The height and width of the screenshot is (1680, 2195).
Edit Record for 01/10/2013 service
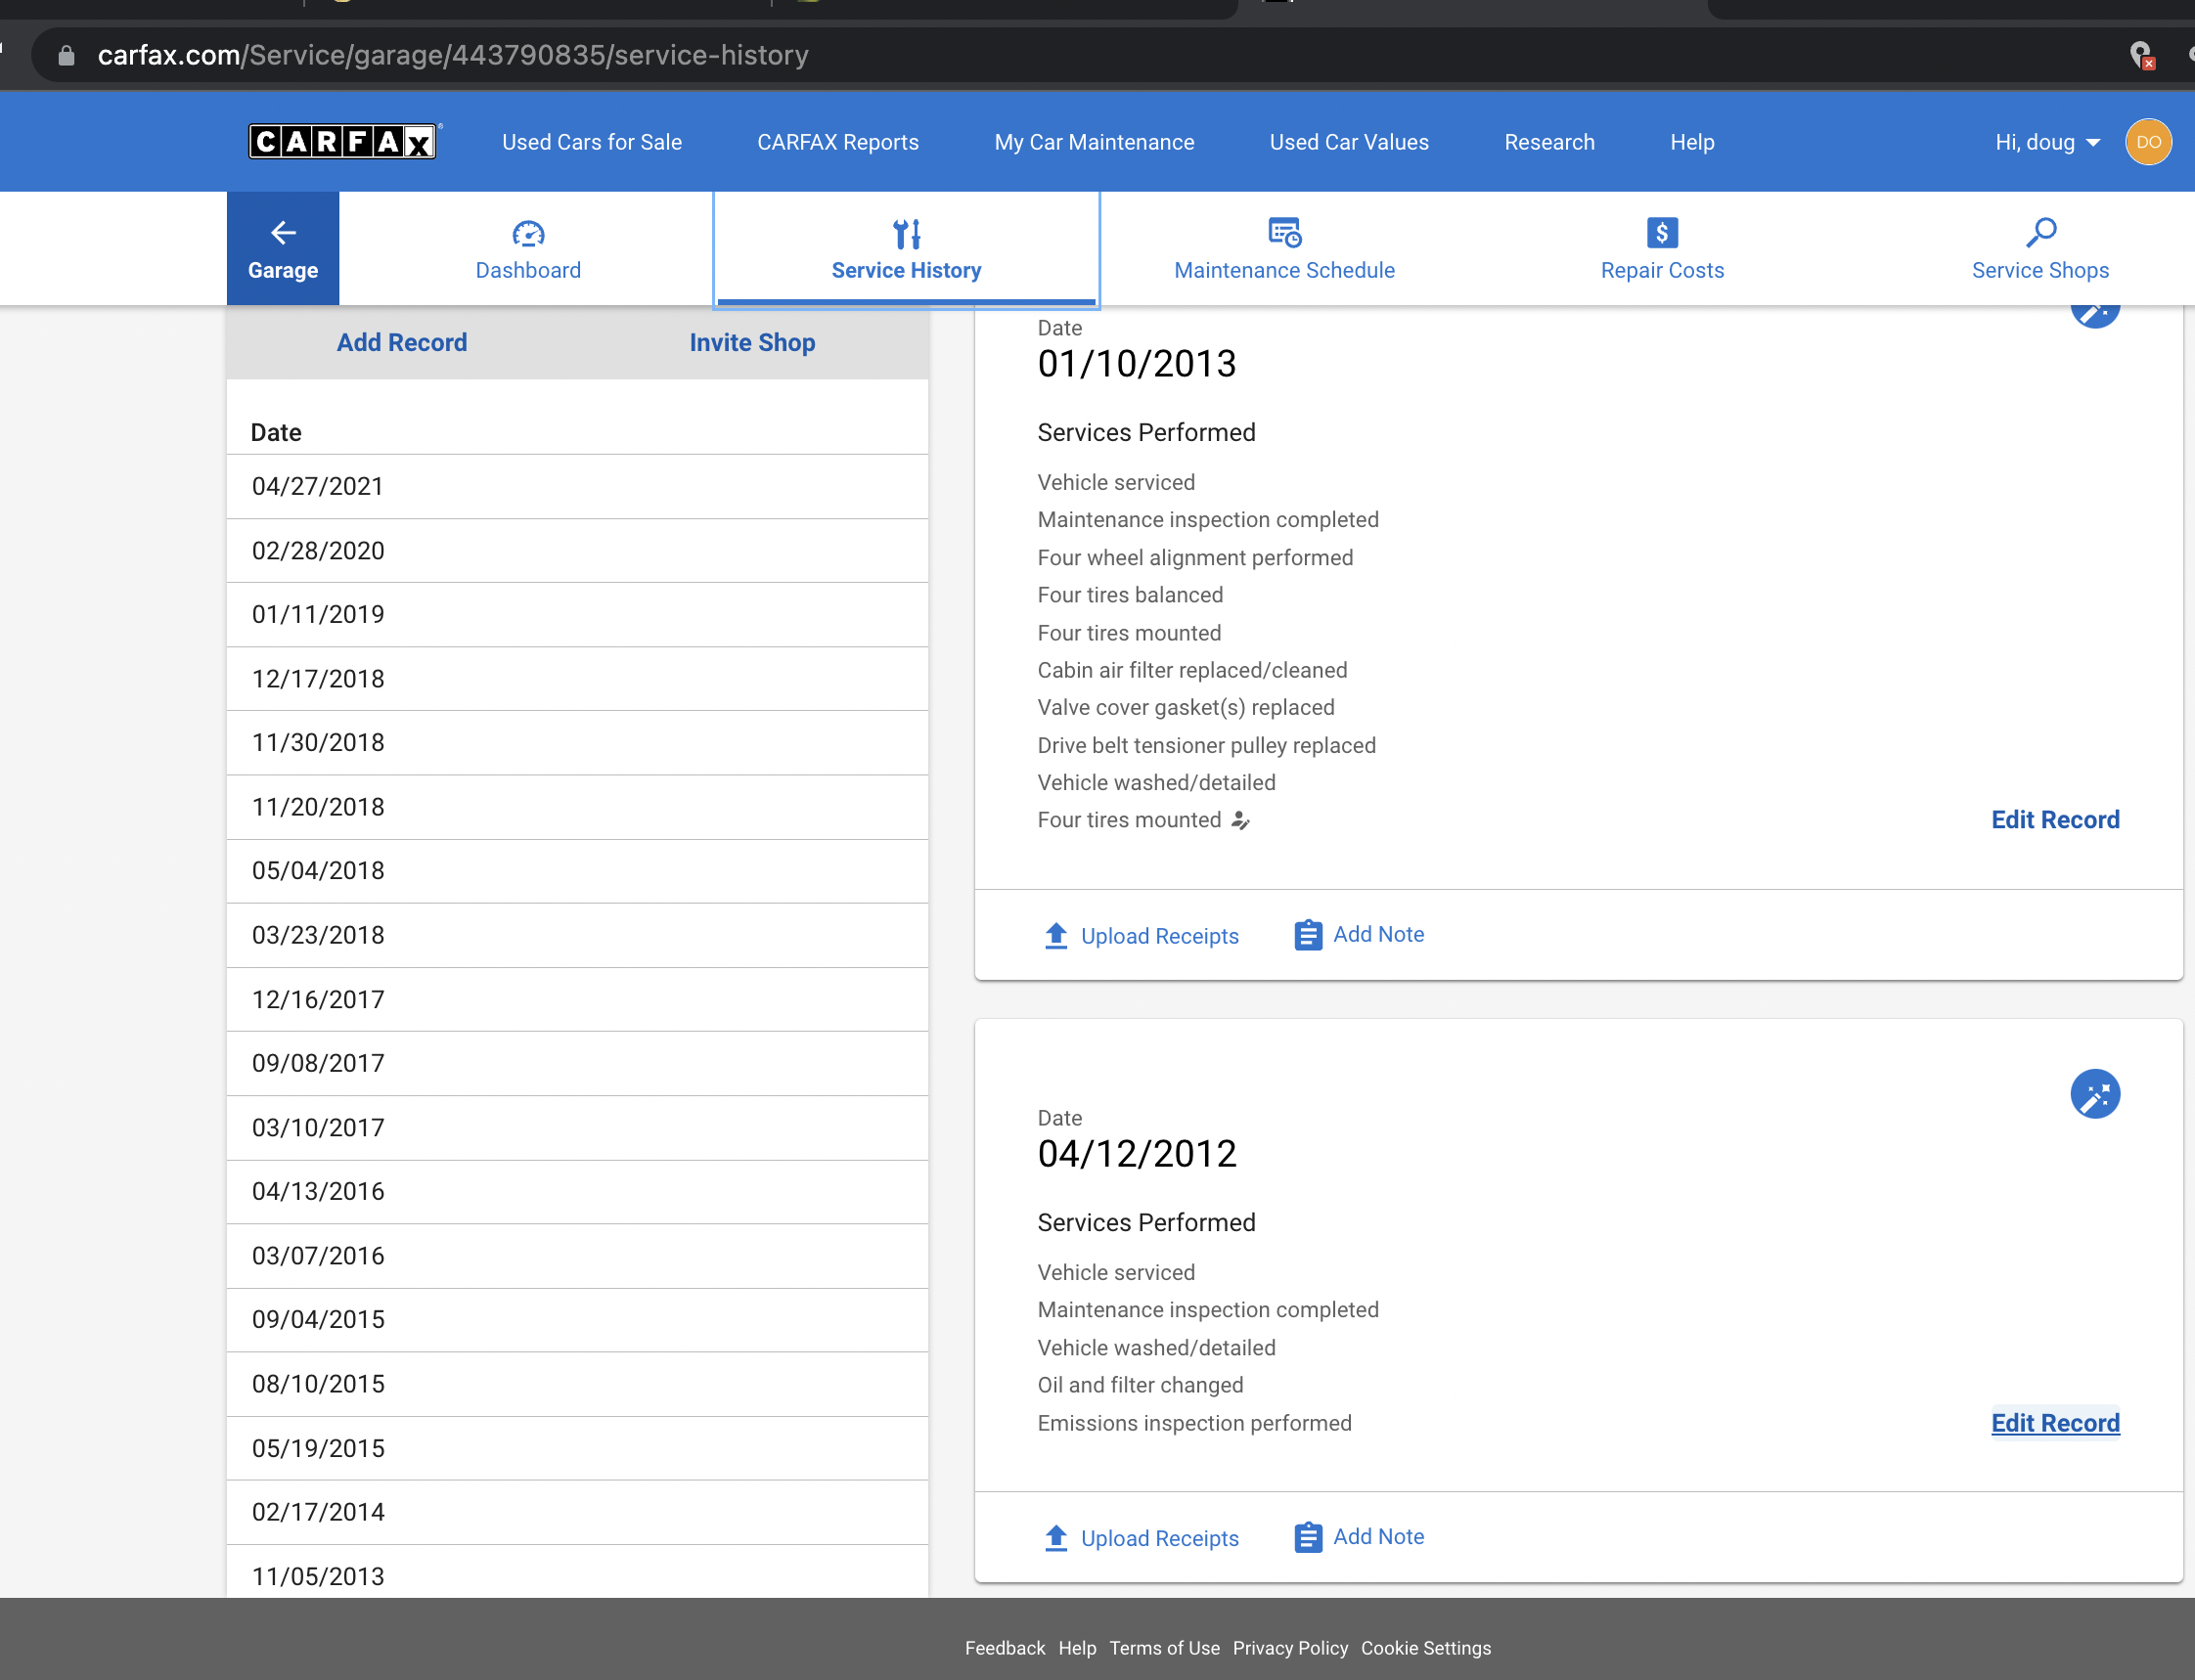click(x=2055, y=820)
